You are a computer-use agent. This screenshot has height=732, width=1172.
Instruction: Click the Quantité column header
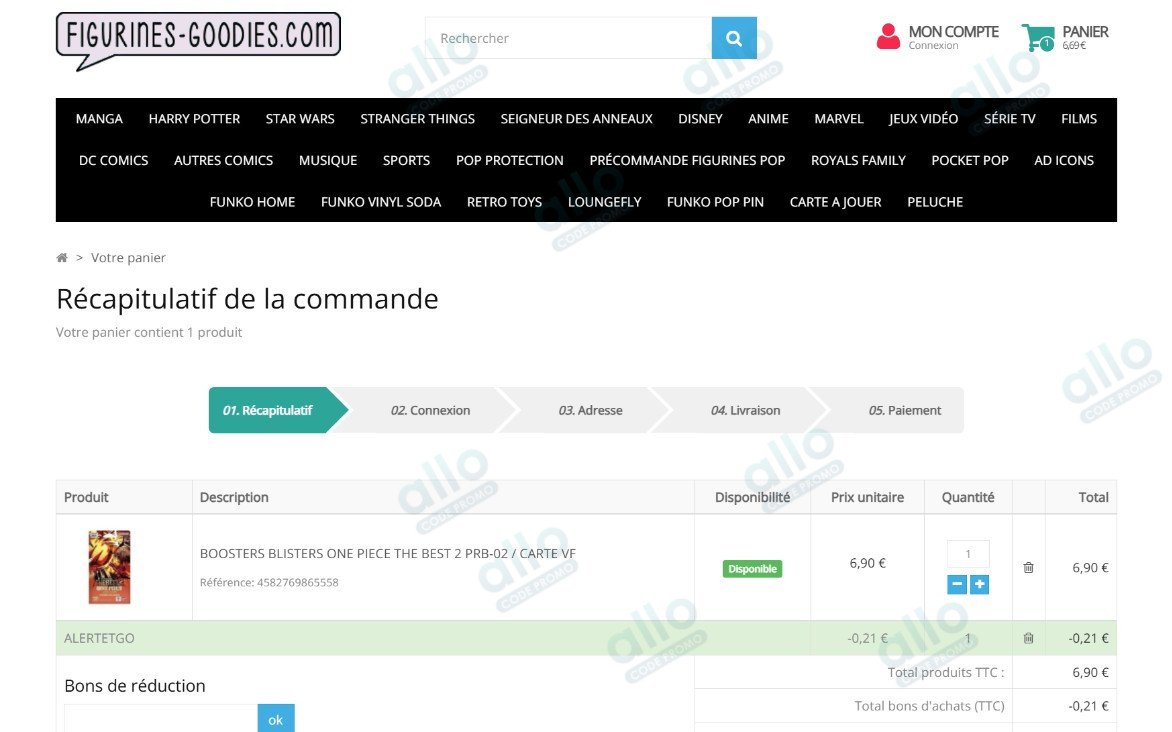[968, 497]
